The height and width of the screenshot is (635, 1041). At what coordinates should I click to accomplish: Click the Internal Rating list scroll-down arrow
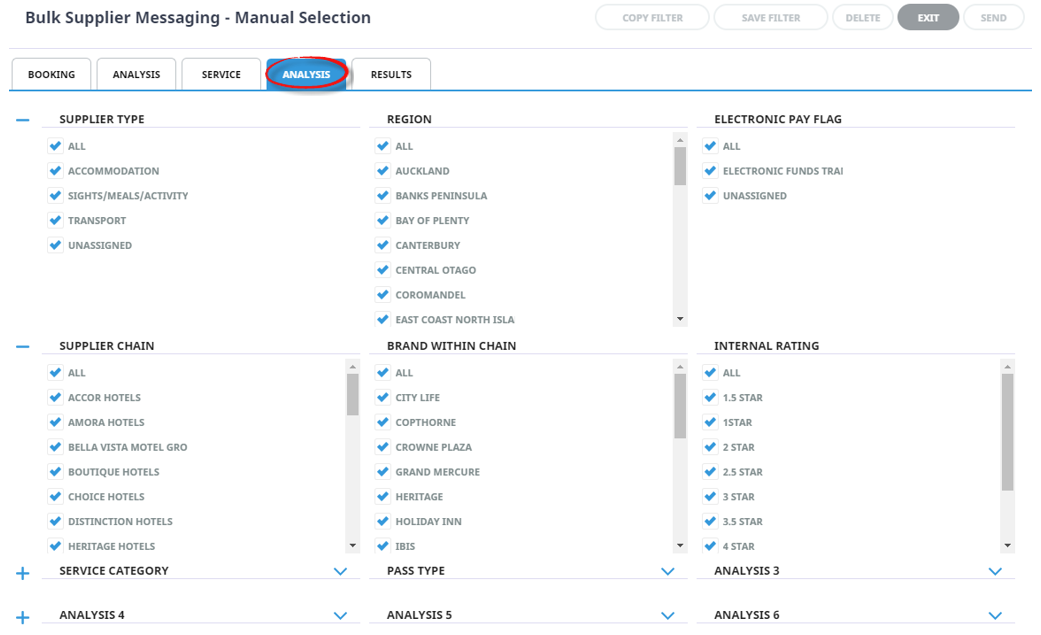tap(1007, 546)
